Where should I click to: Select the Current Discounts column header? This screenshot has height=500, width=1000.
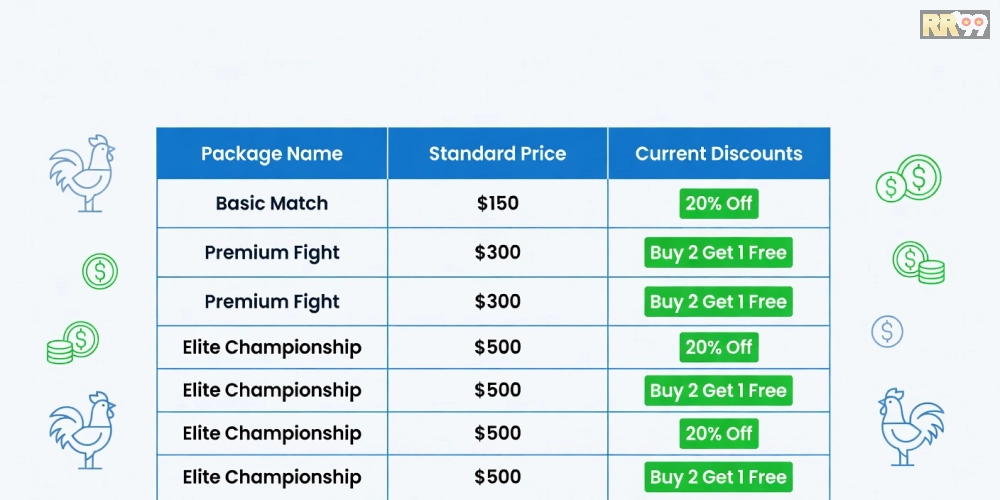(x=719, y=154)
